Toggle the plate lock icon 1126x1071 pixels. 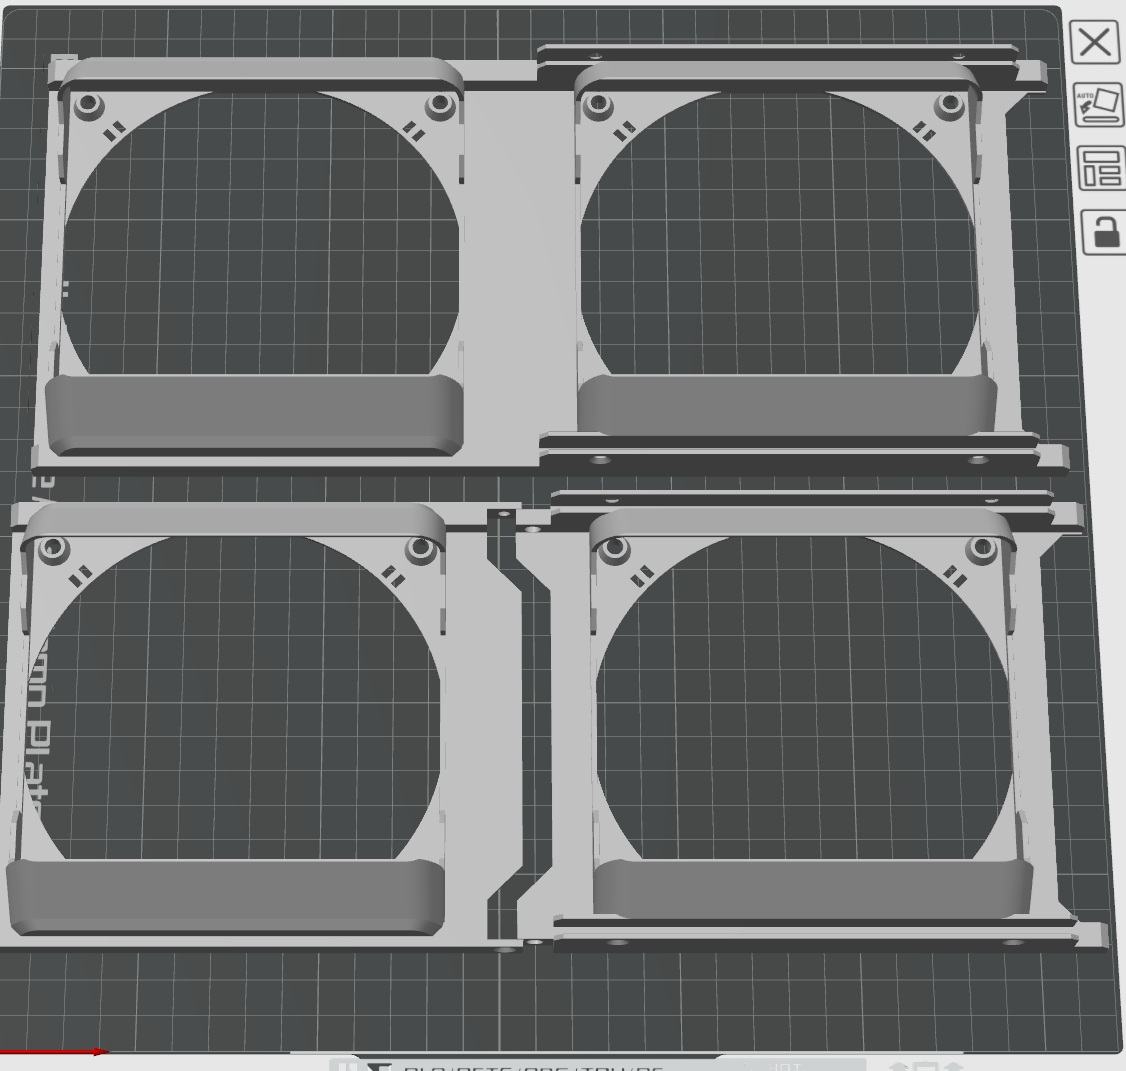coord(1104,231)
